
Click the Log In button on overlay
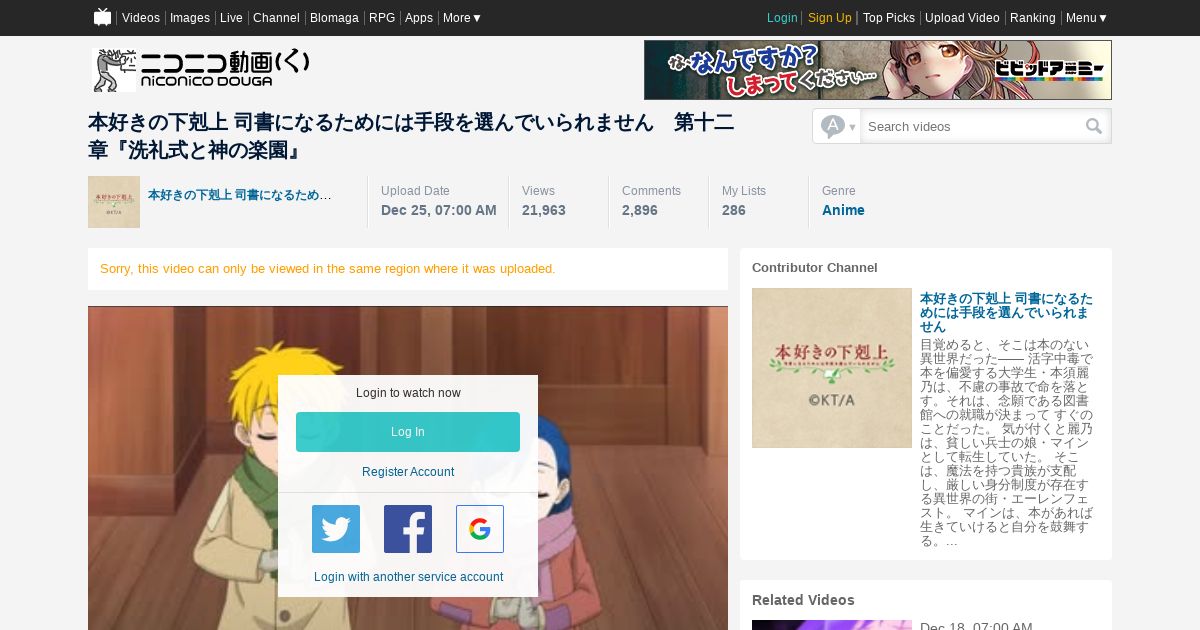(408, 432)
